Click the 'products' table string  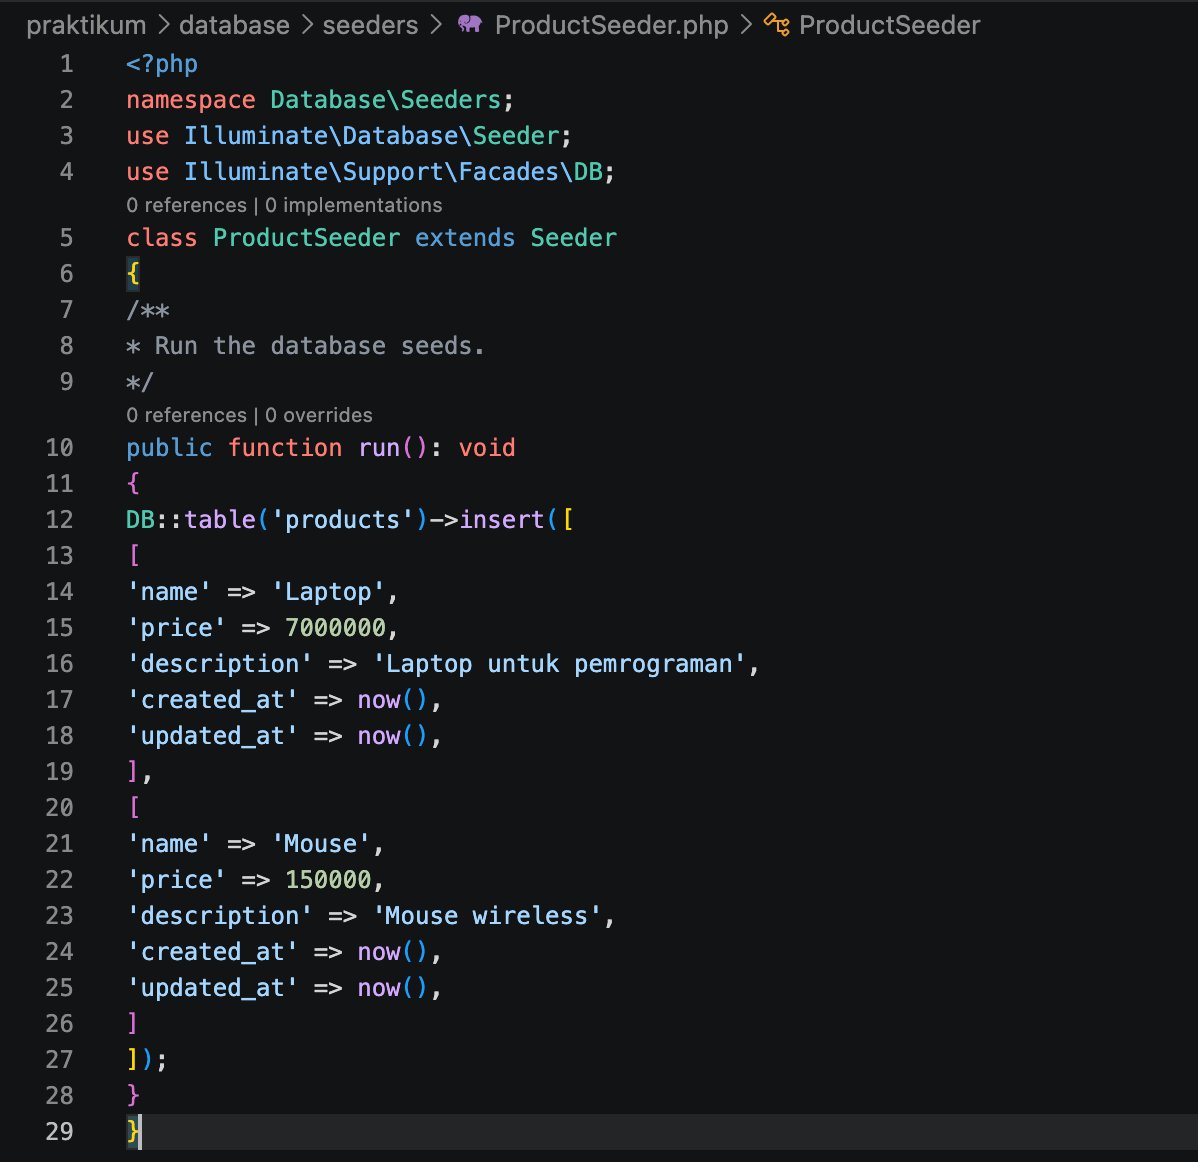click(x=342, y=520)
